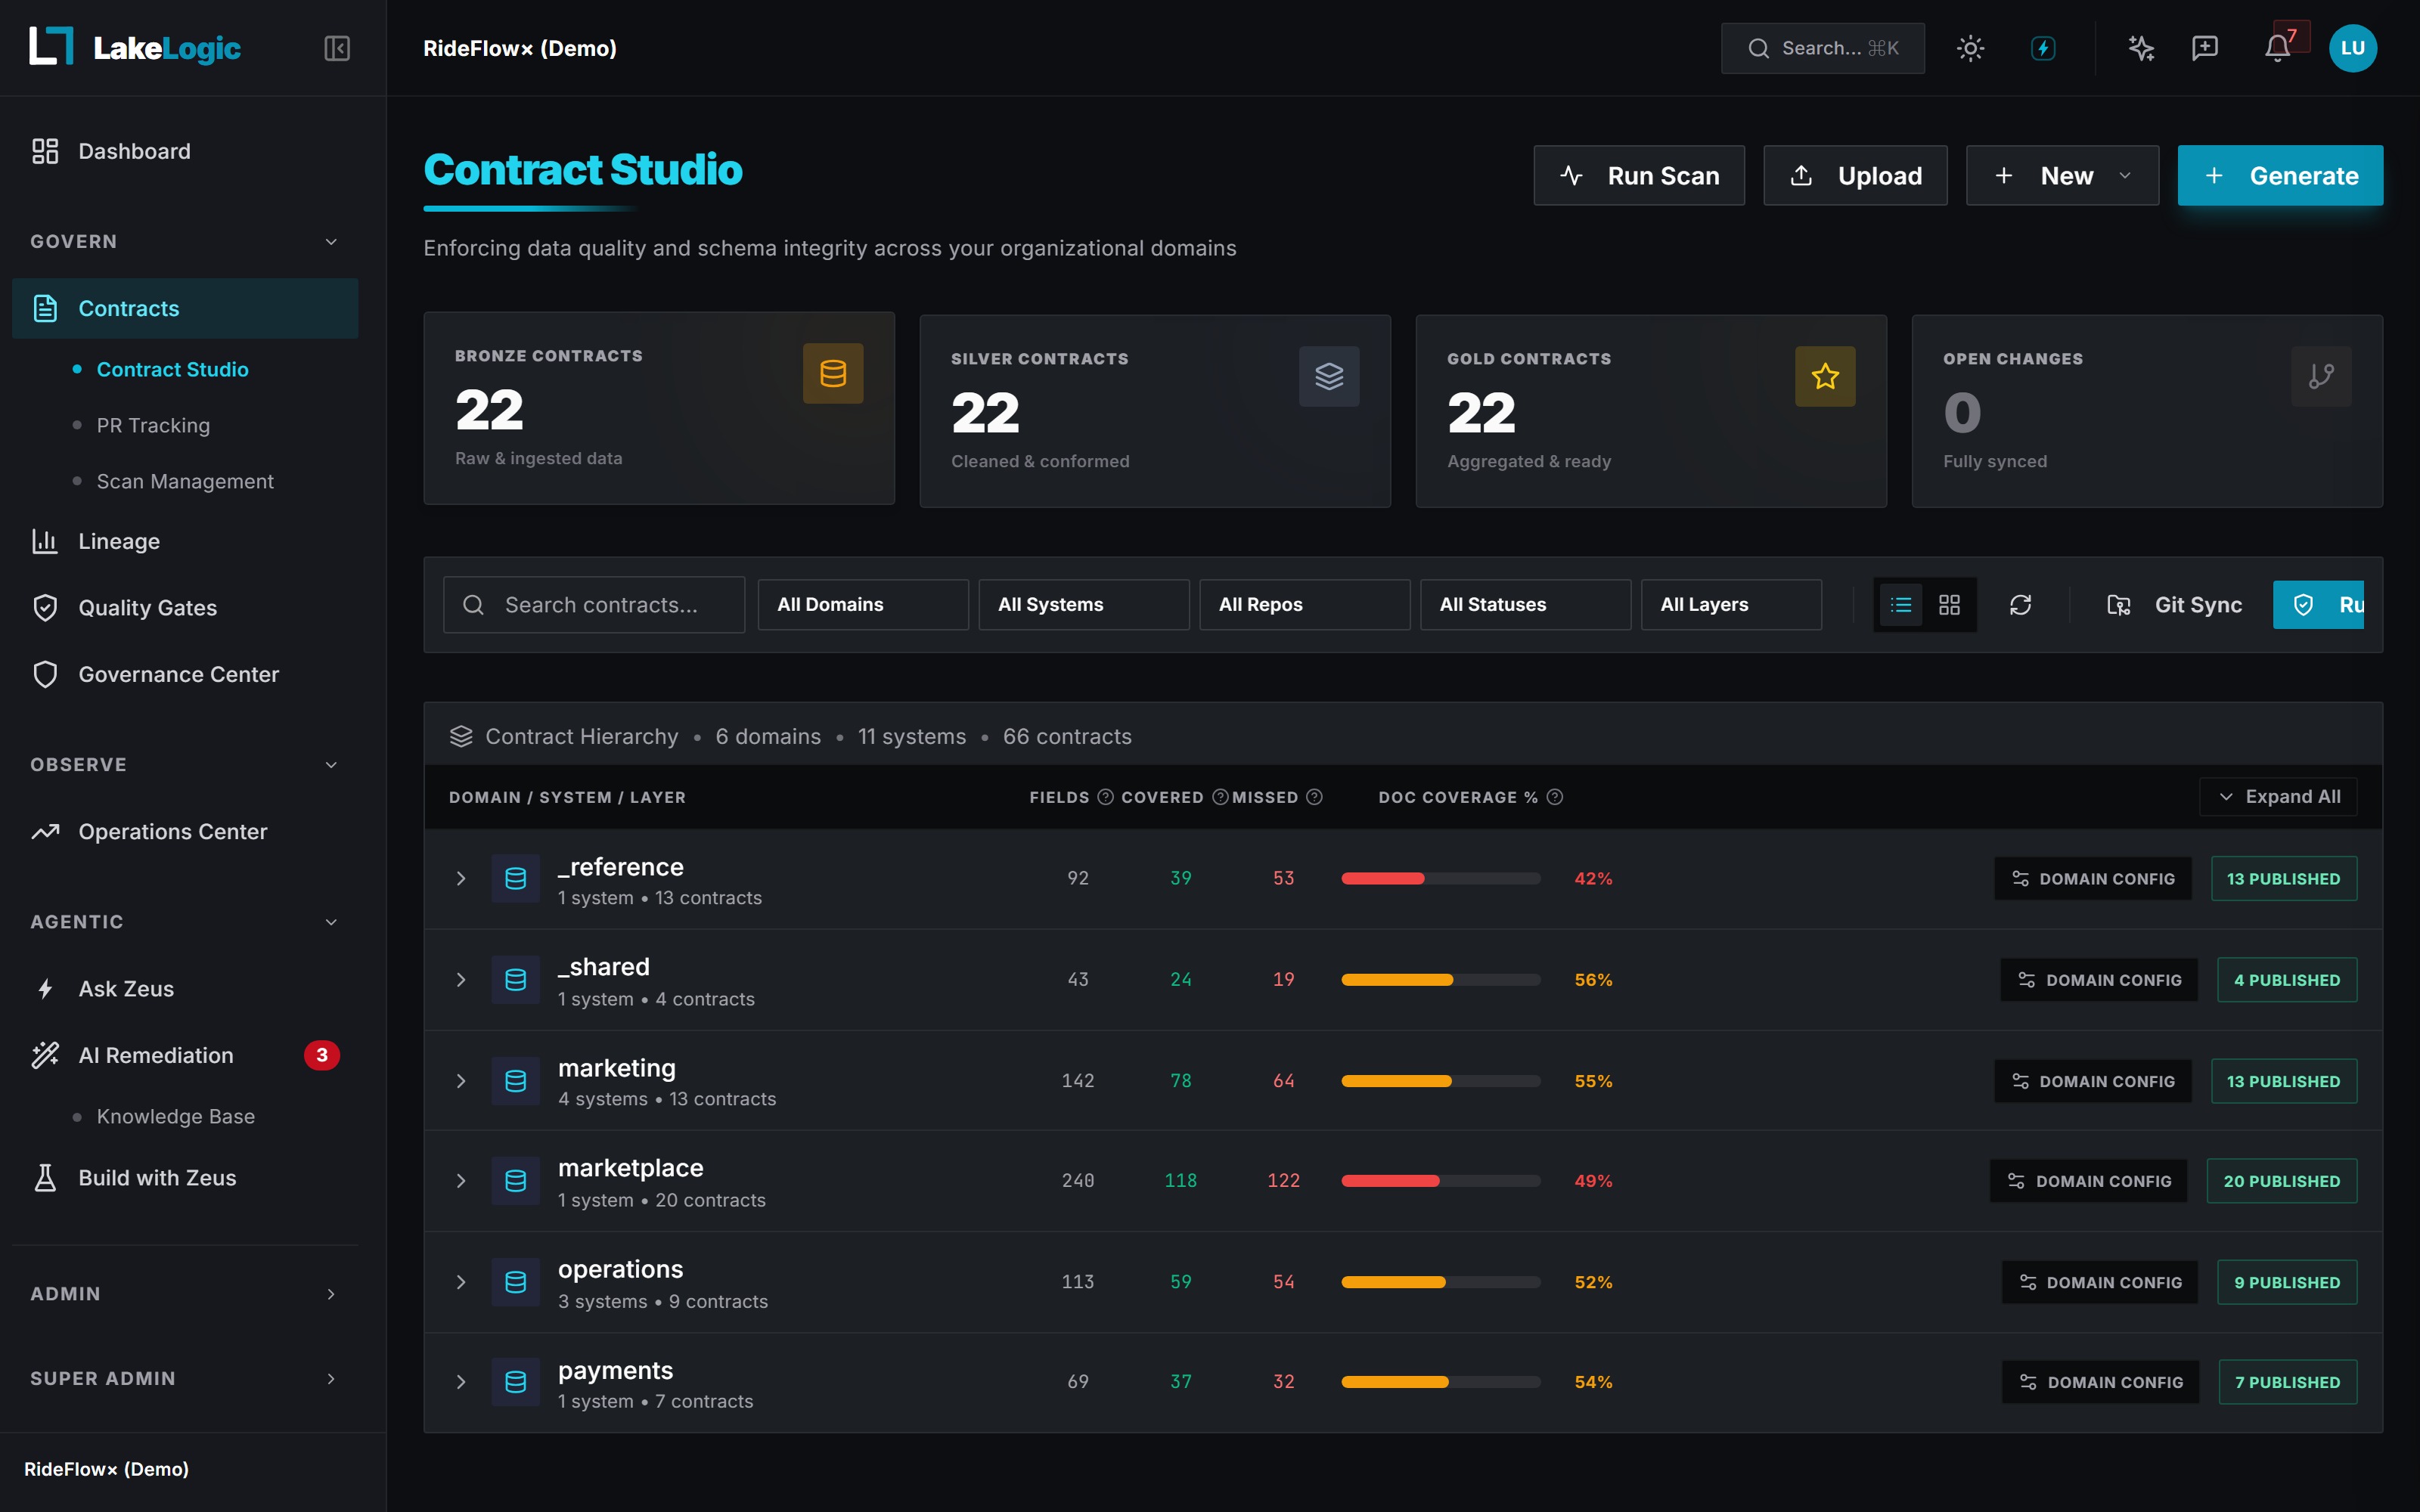Open the All Domains dropdown

(x=863, y=604)
